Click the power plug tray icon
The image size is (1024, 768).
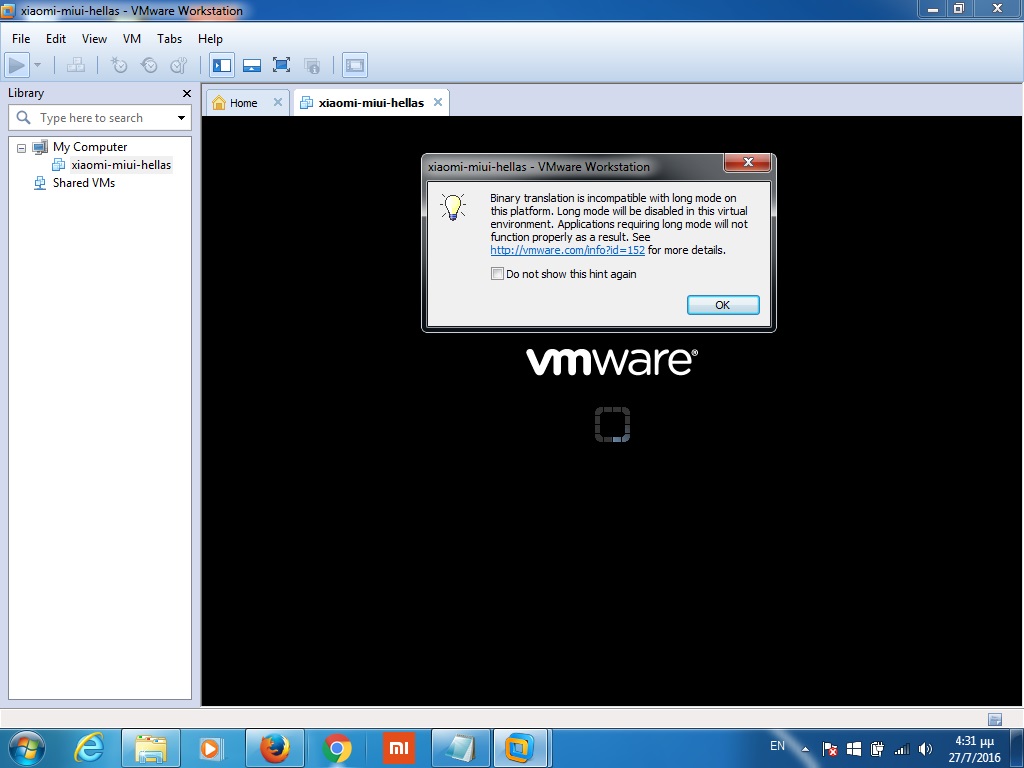(877, 749)
